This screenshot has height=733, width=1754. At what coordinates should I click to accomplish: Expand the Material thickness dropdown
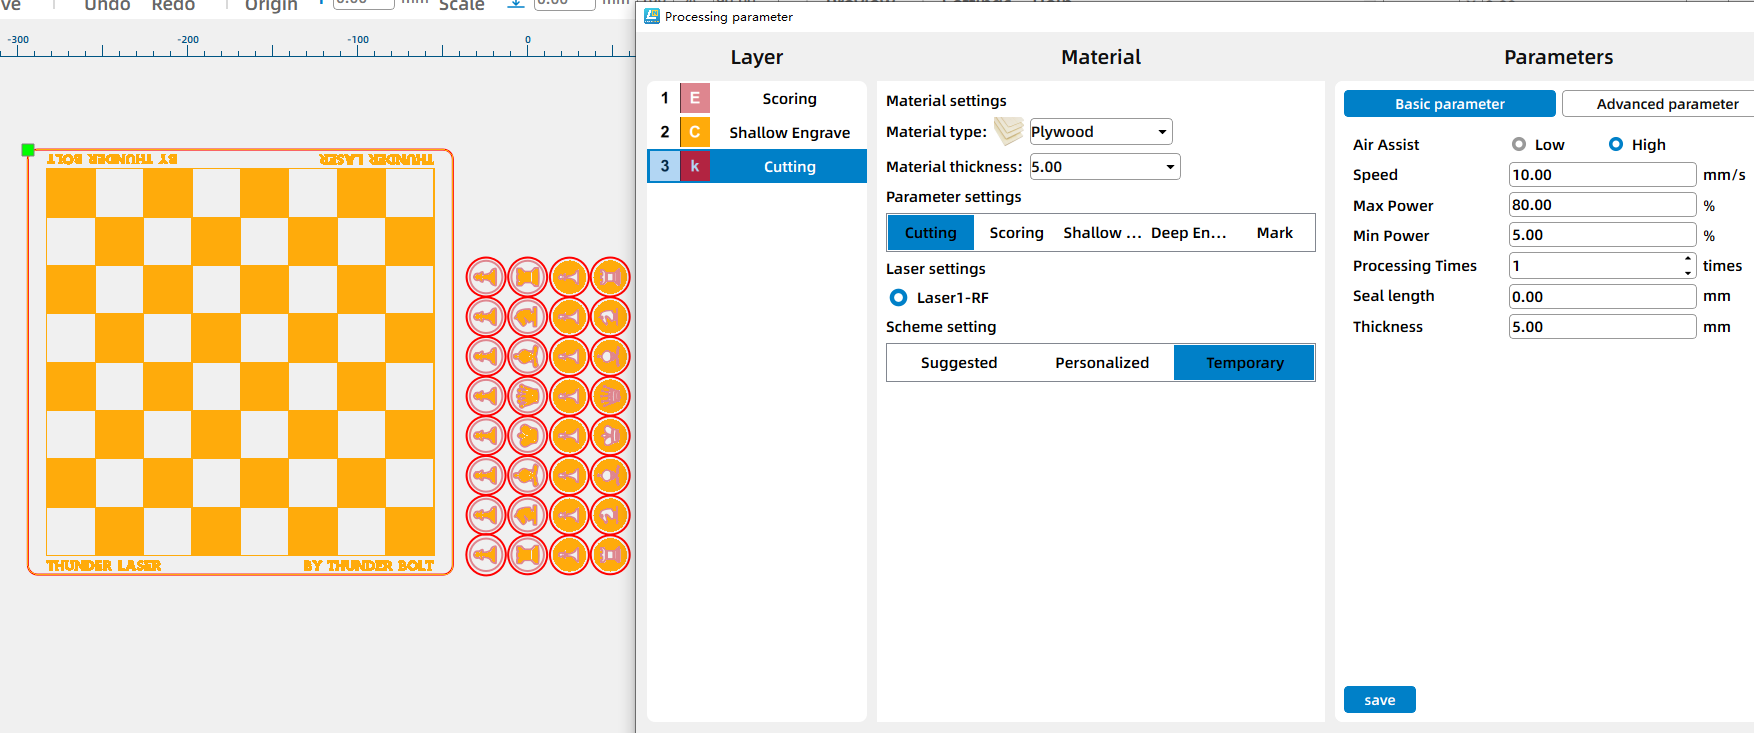pos(1169,167)
